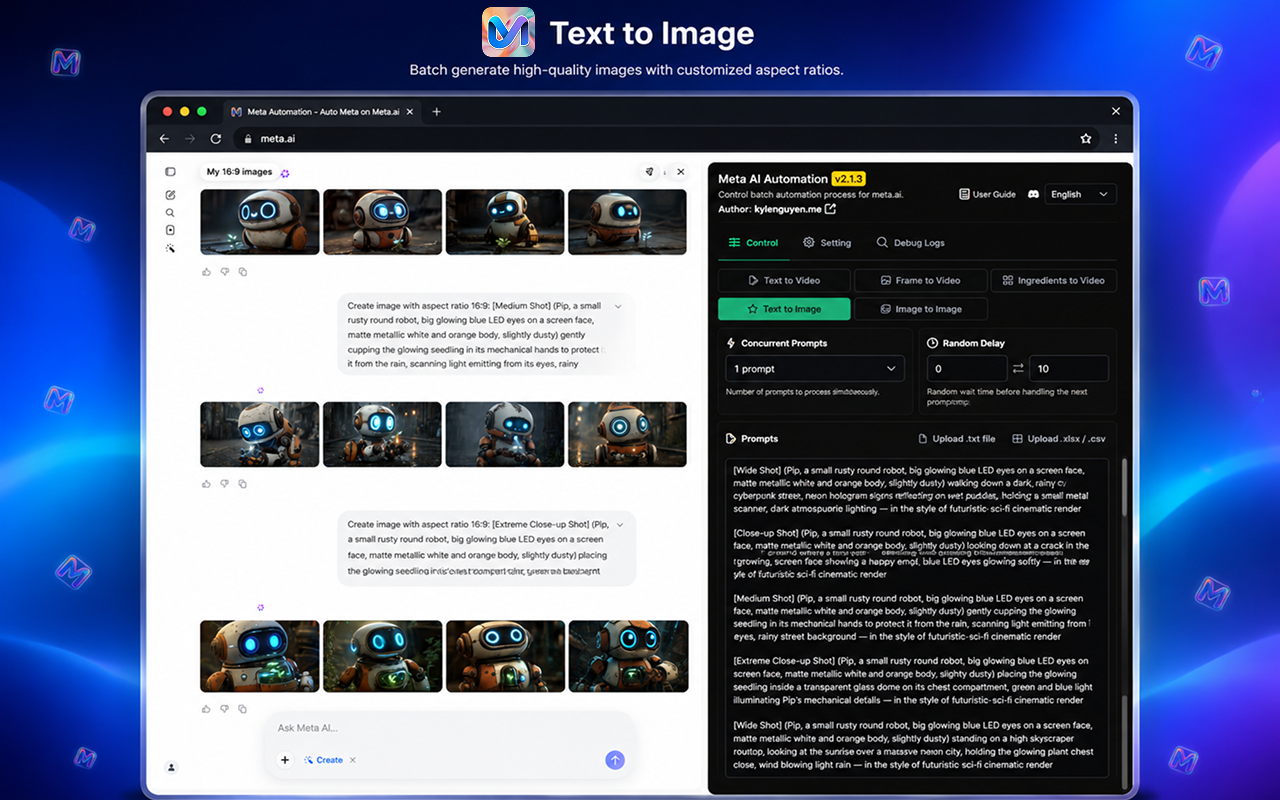Select the Ingredients to Video mode
The image size is (1280, 800).
pyautogui.click(x=1054, y=281)
